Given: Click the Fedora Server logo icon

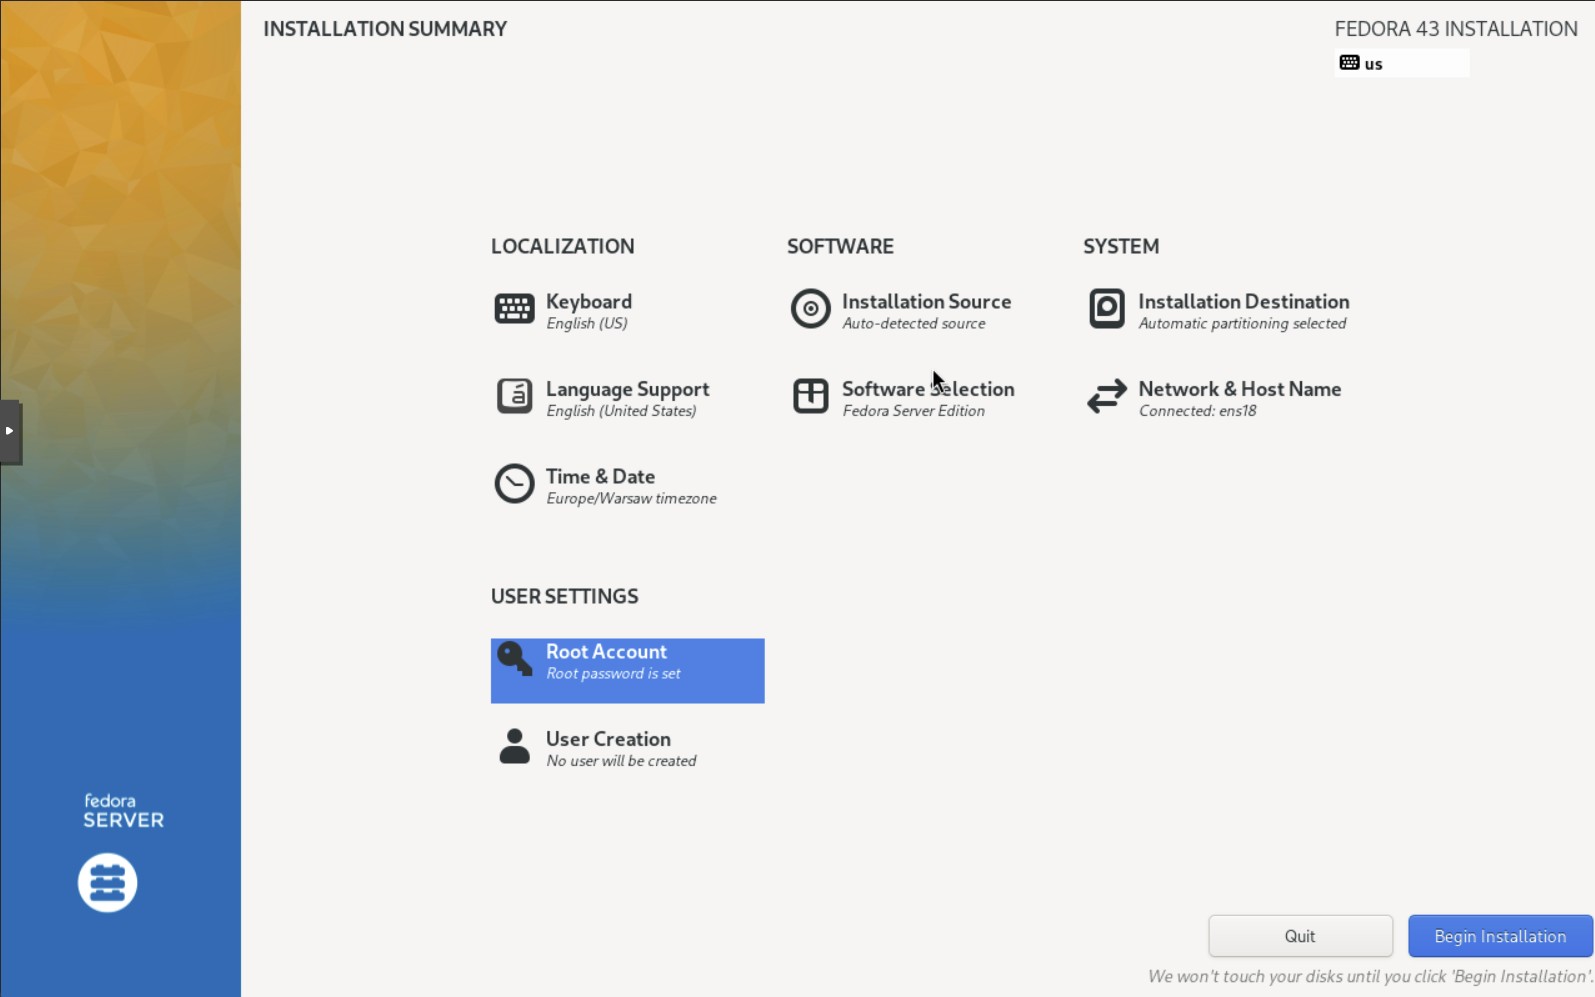Looking at the screenshot, I should pos(108,882).
